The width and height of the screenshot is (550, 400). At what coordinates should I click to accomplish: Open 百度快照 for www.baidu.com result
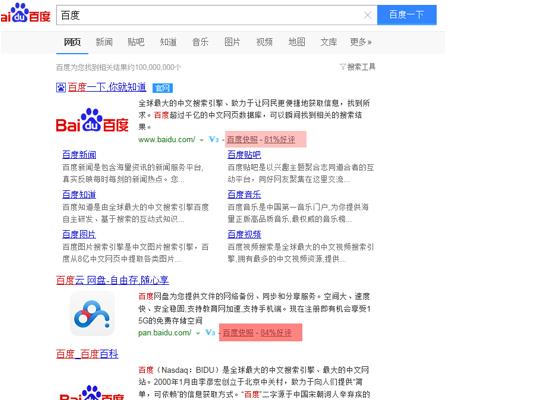(242, 140)
